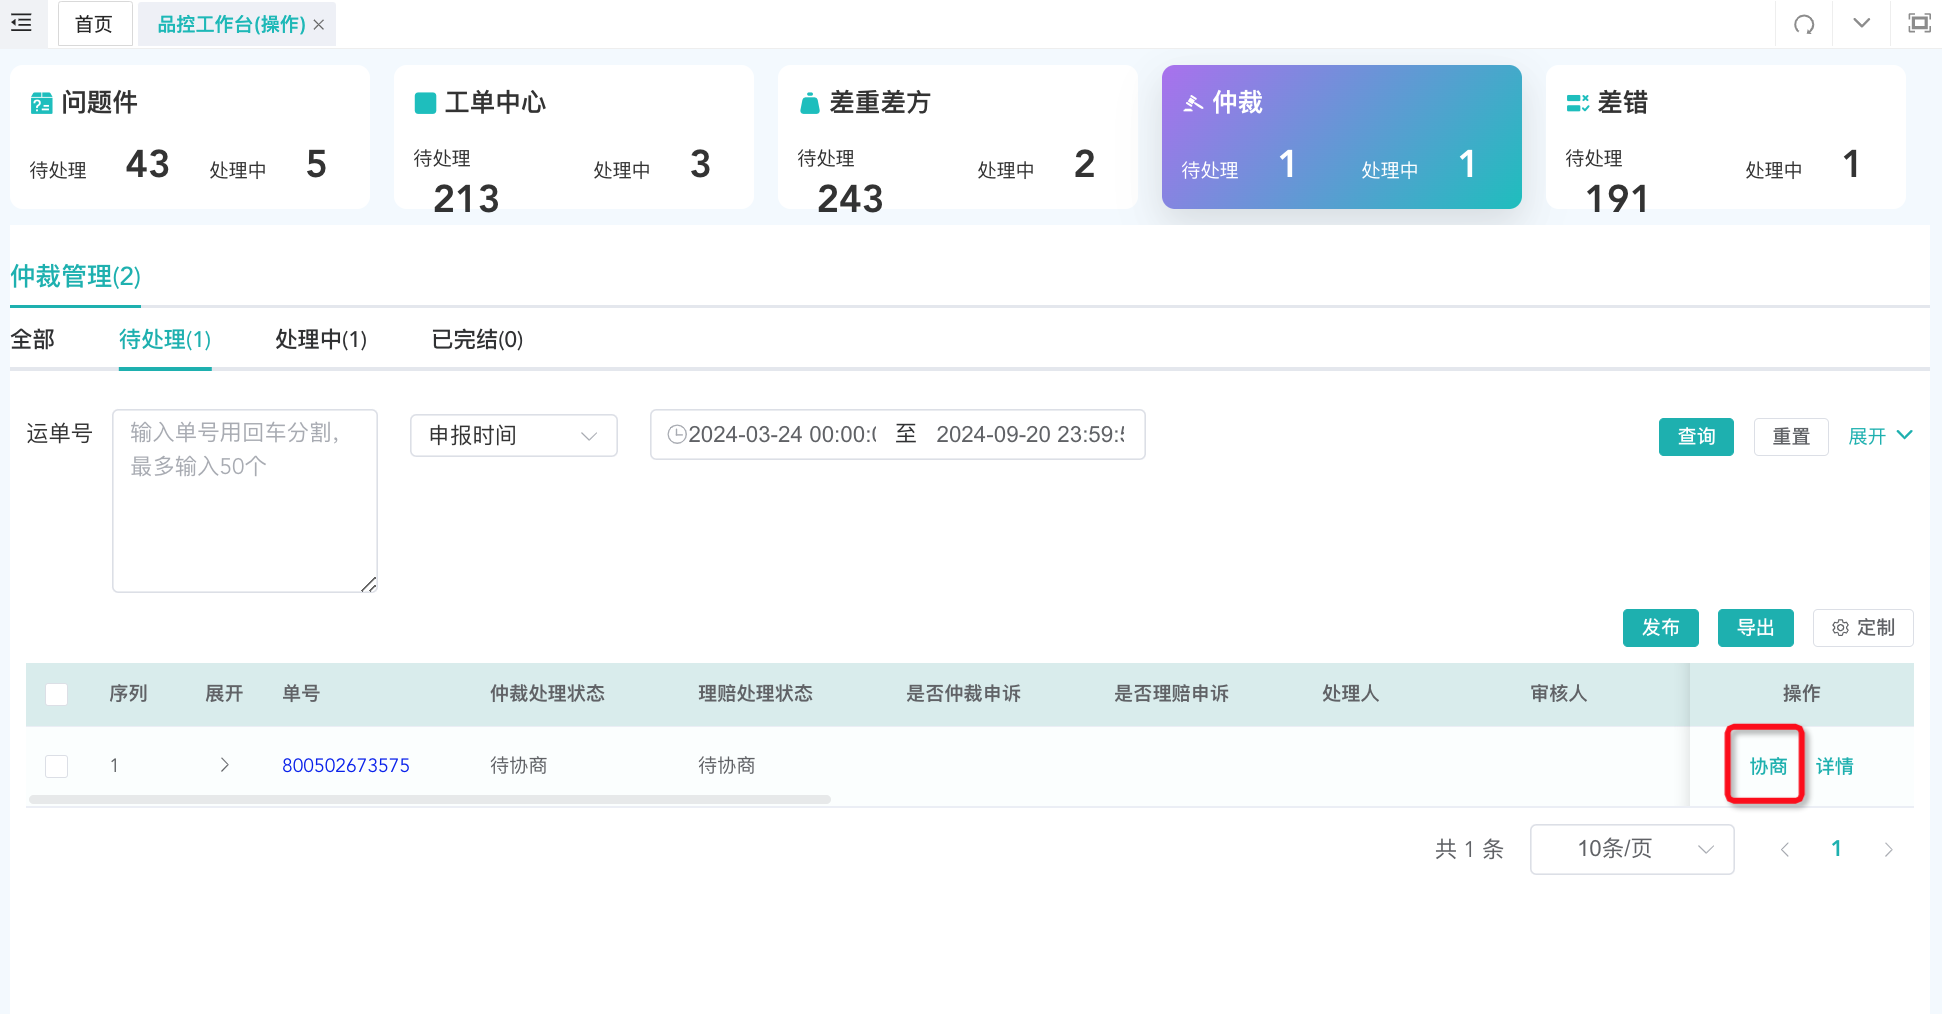Select the 问题件 card icon
Viewport: 1942px width, 1014px height.
(41, 103)
